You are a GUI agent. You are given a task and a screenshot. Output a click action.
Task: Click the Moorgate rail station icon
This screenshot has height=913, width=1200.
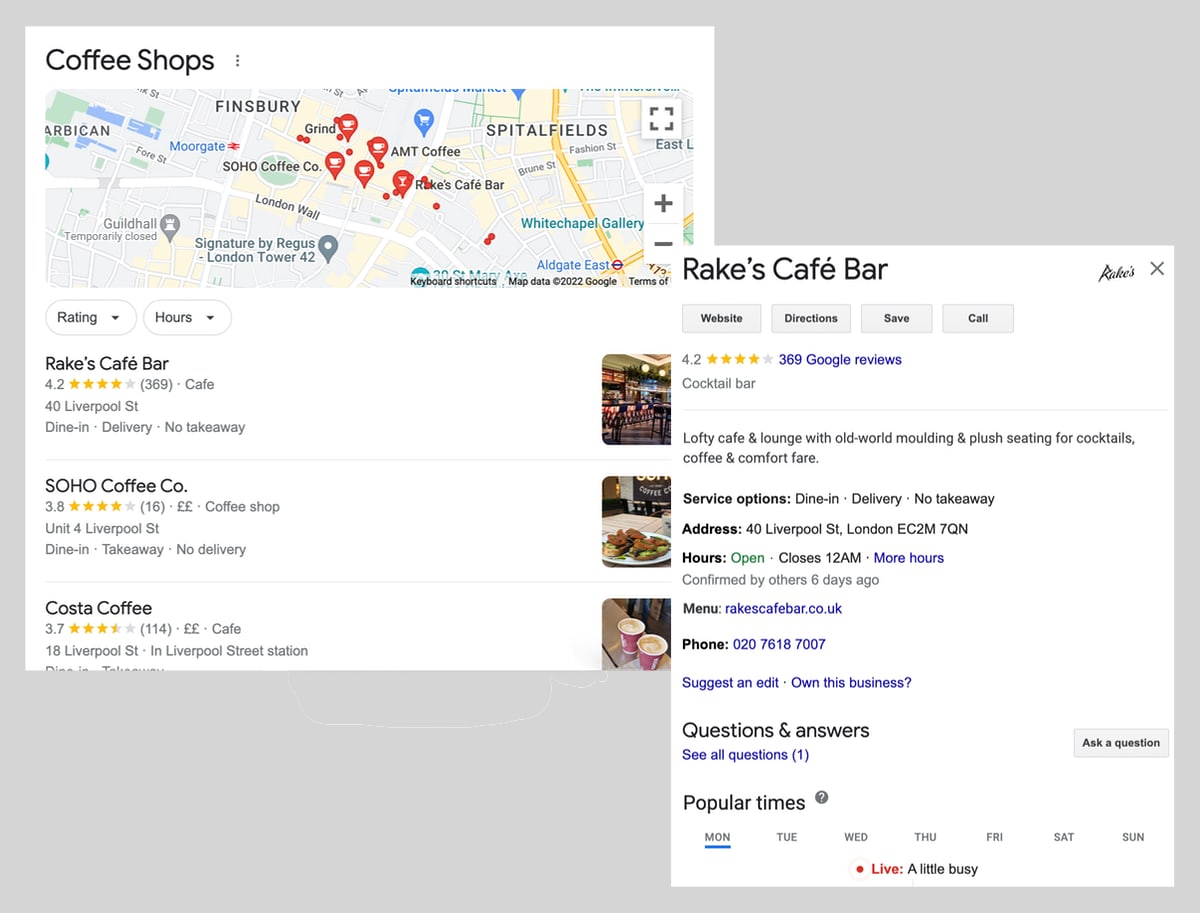click(x=234, y=146)
